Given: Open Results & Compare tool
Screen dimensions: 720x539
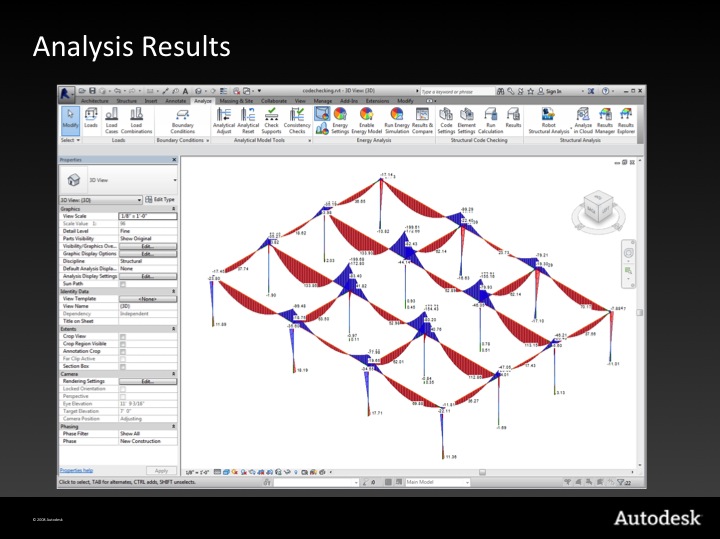Looking at the screenshot, I should tap(422, 121).
